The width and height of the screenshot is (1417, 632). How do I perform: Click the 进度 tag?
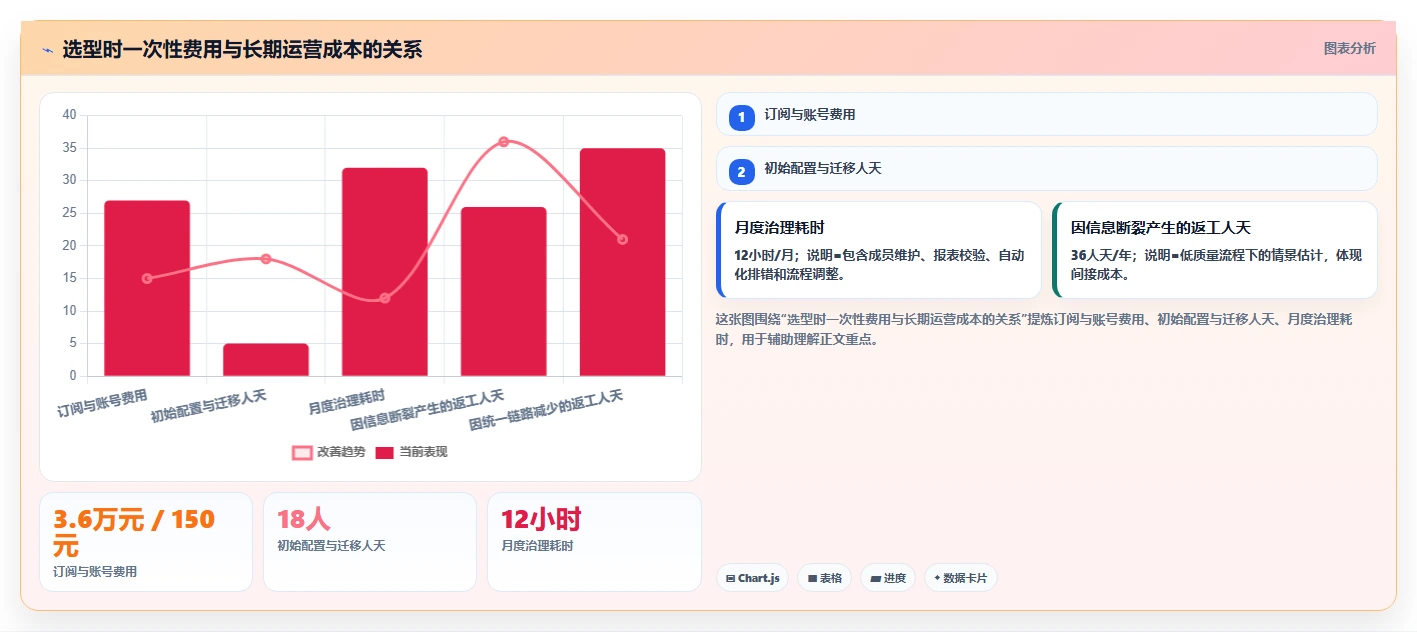[887, 578]
